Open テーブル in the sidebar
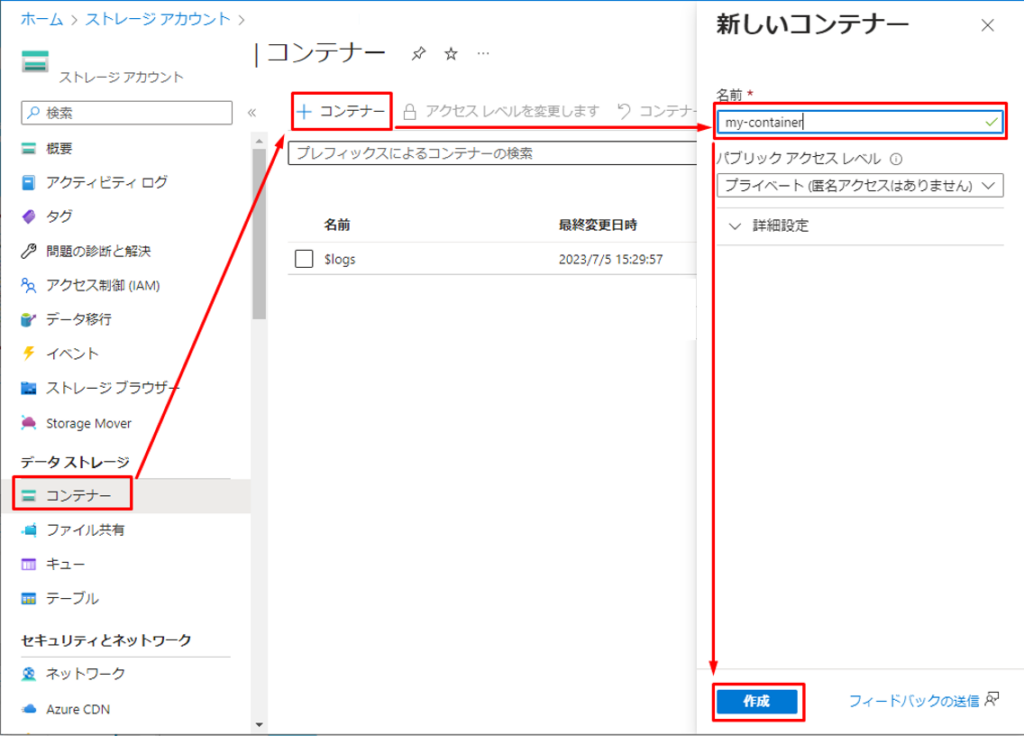Image resolution: width=1024 pixels, height=736 pixels. pyautogui.click(x=72, y=598)
